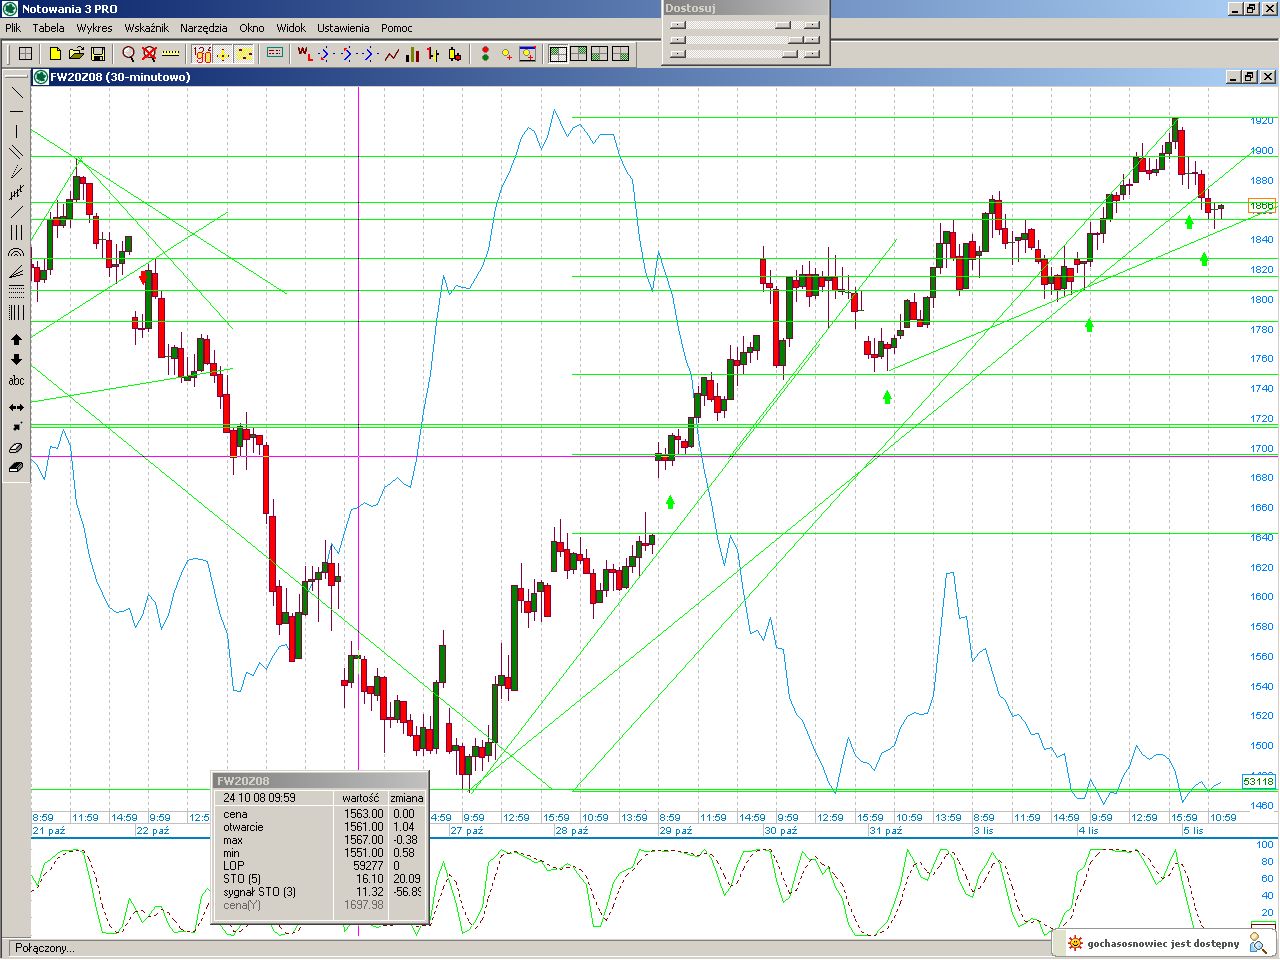The height and width of the screenshot is (960, 1280).
Task: Open the Wykres dropdown menu
Action: pyautogui.click(x=94, y=28)
